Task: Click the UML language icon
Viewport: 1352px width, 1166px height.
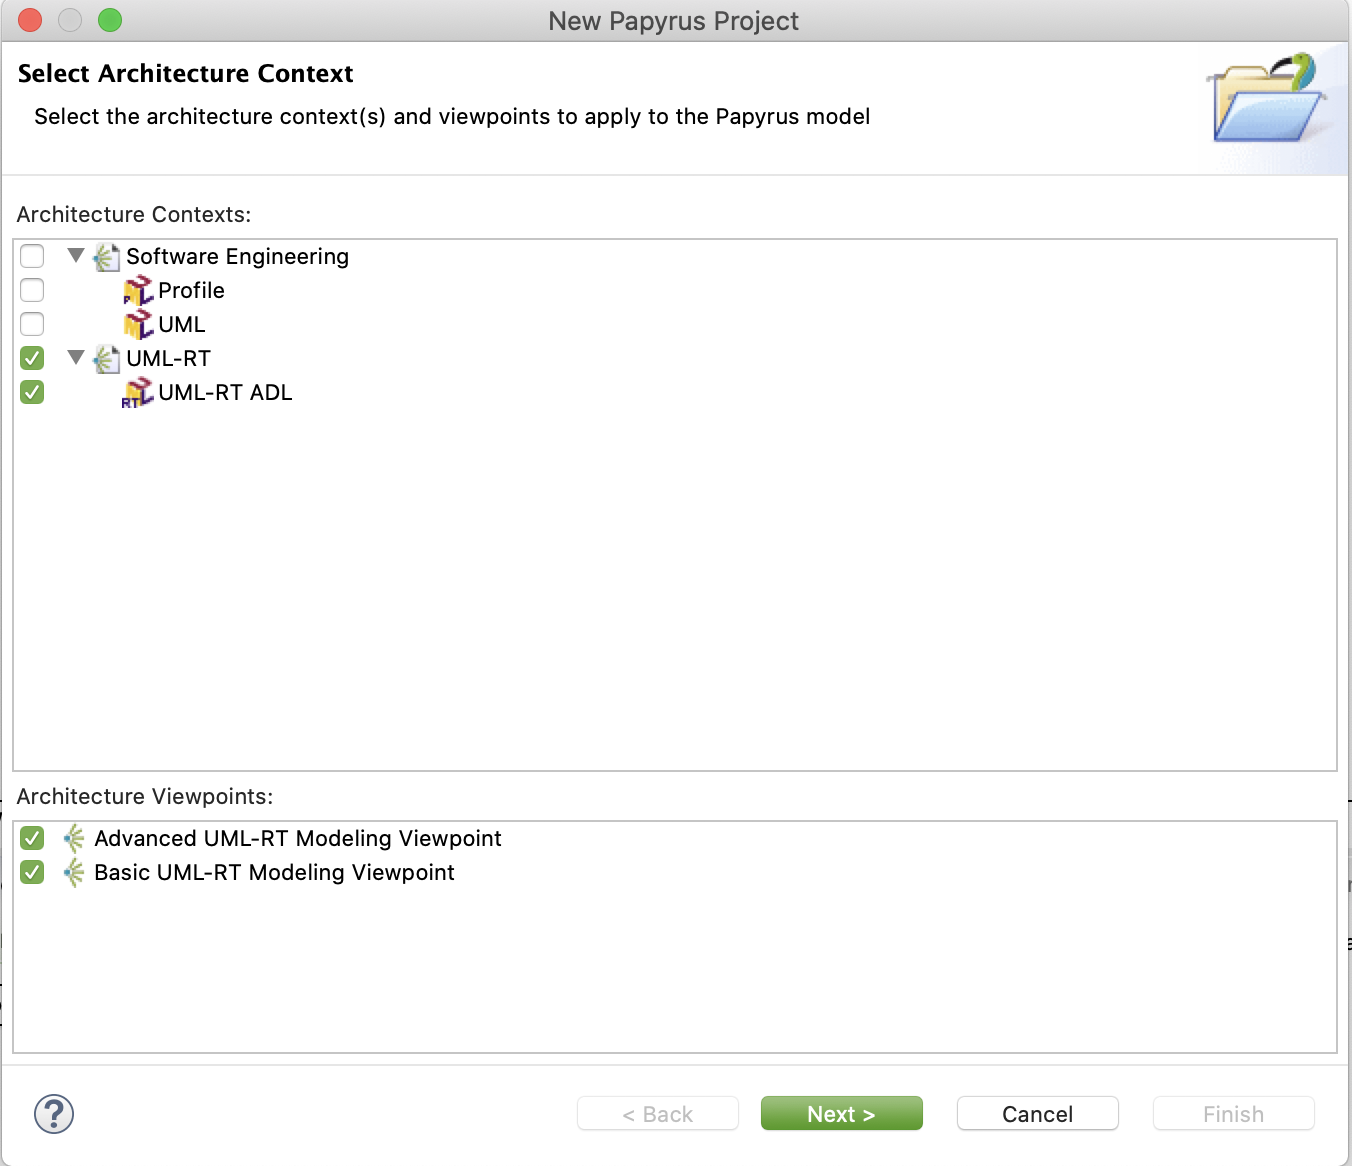Action: 138,325
